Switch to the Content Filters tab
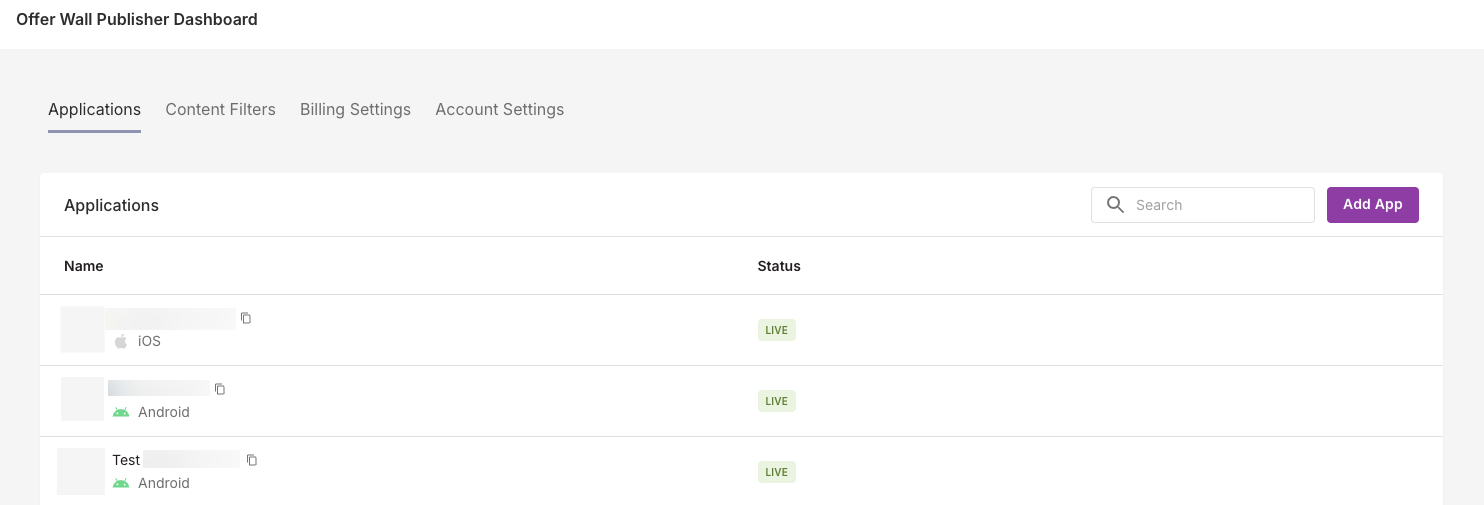This screenshot has width=1484, height=505. (x=220, y=109)
